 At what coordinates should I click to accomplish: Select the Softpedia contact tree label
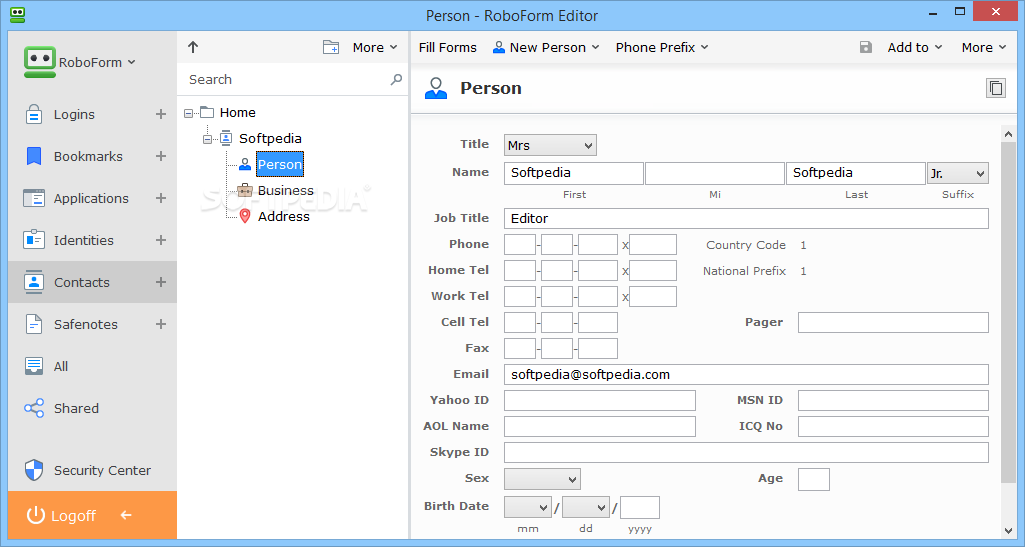point(270,139)
